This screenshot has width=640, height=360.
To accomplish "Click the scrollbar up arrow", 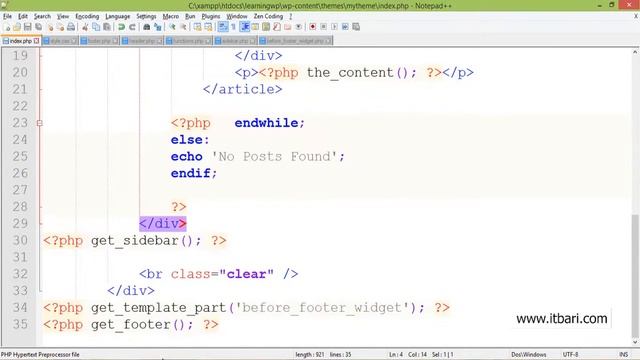I will point(635,52).
